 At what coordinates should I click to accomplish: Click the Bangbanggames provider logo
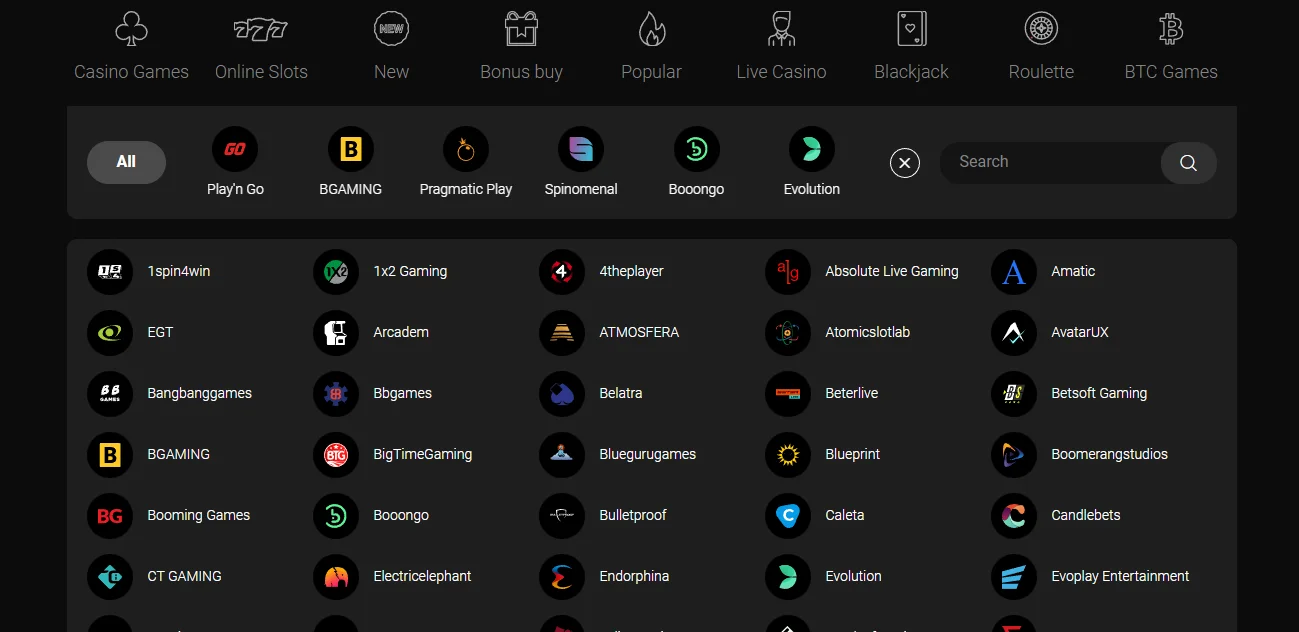tap(110, 394)
